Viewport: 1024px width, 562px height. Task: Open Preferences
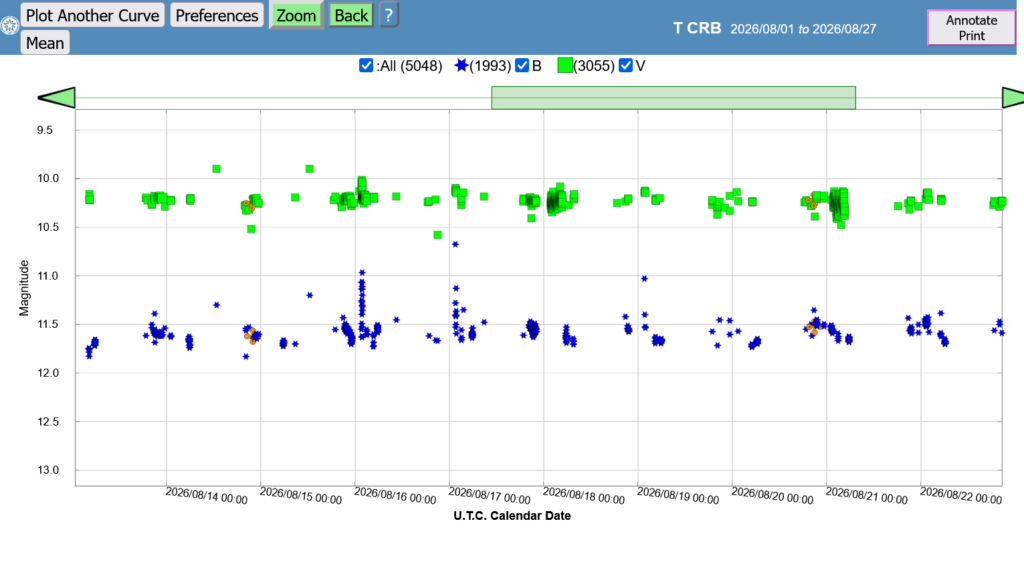pyautogui.click(x=217, y=15)
